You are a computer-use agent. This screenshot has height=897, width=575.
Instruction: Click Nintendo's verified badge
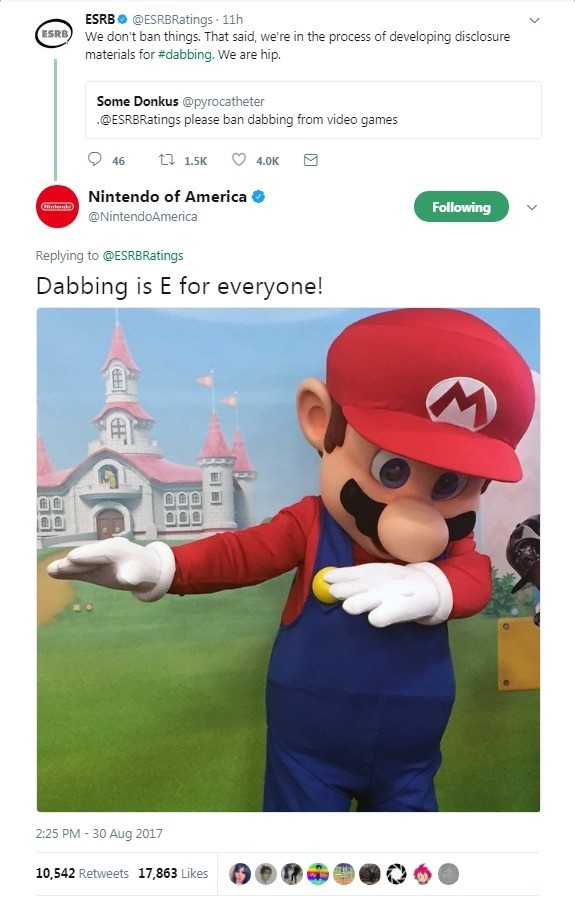pyautogui.click(x=259, y=197)
